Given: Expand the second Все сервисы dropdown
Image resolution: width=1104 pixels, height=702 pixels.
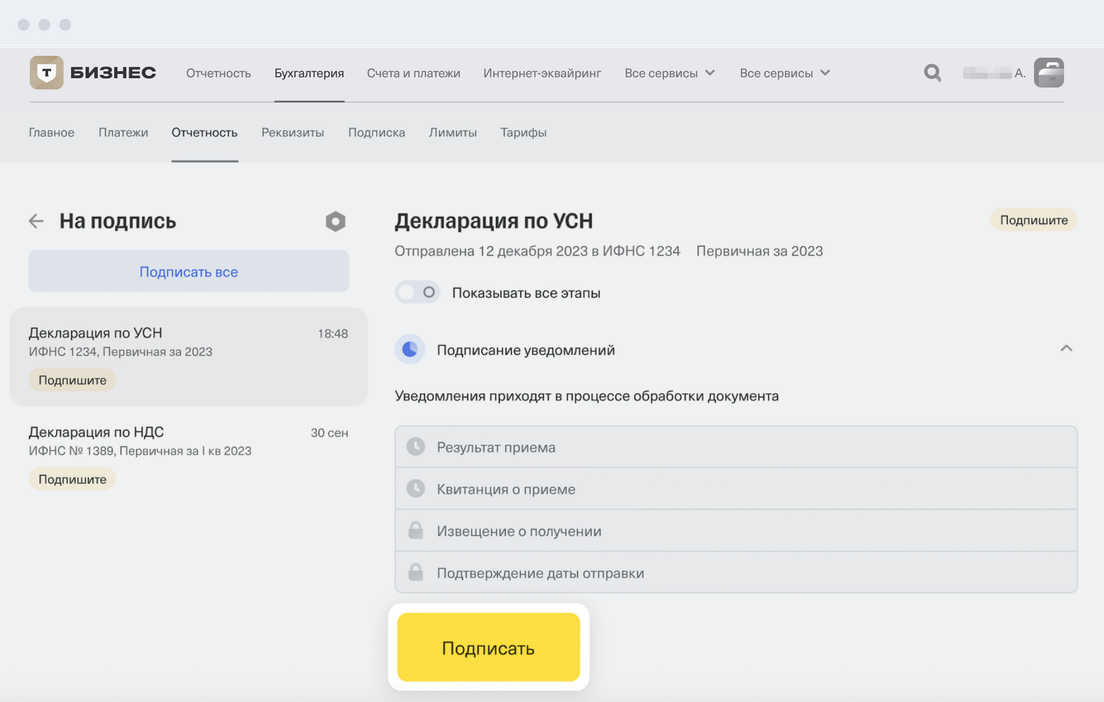Looking at the screenshot, I should 784,73.
